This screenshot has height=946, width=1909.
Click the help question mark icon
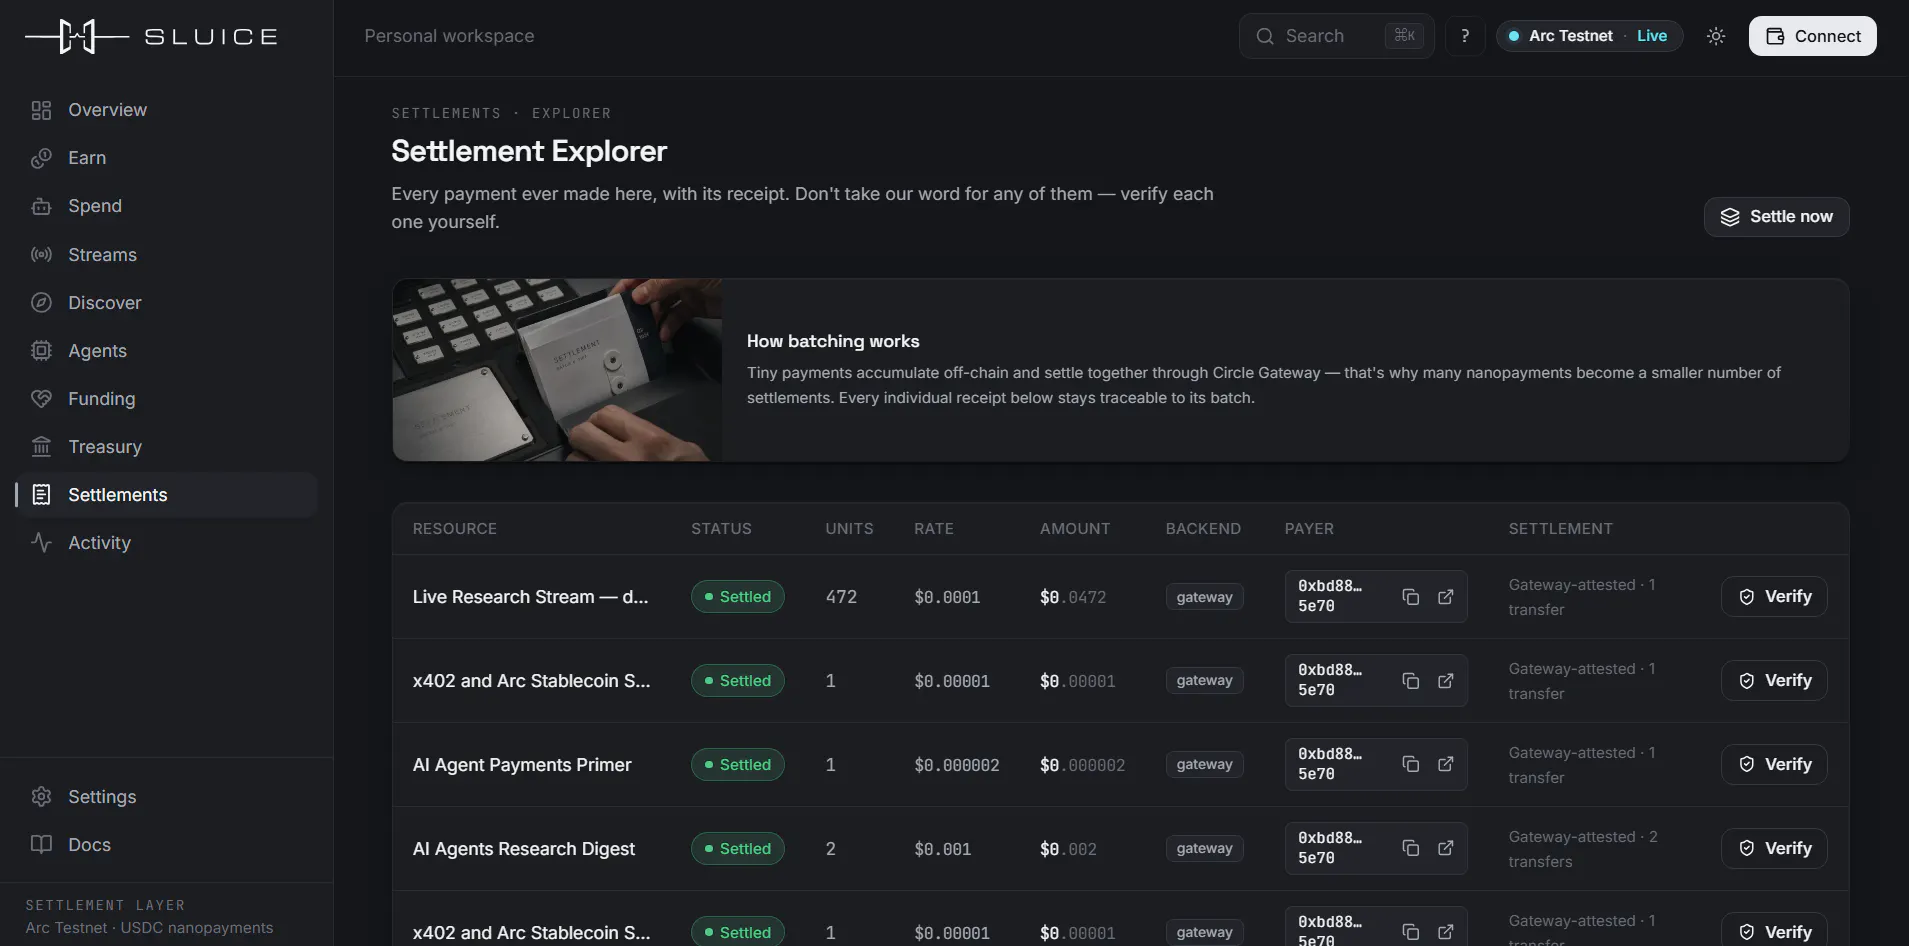(1465, 36)
